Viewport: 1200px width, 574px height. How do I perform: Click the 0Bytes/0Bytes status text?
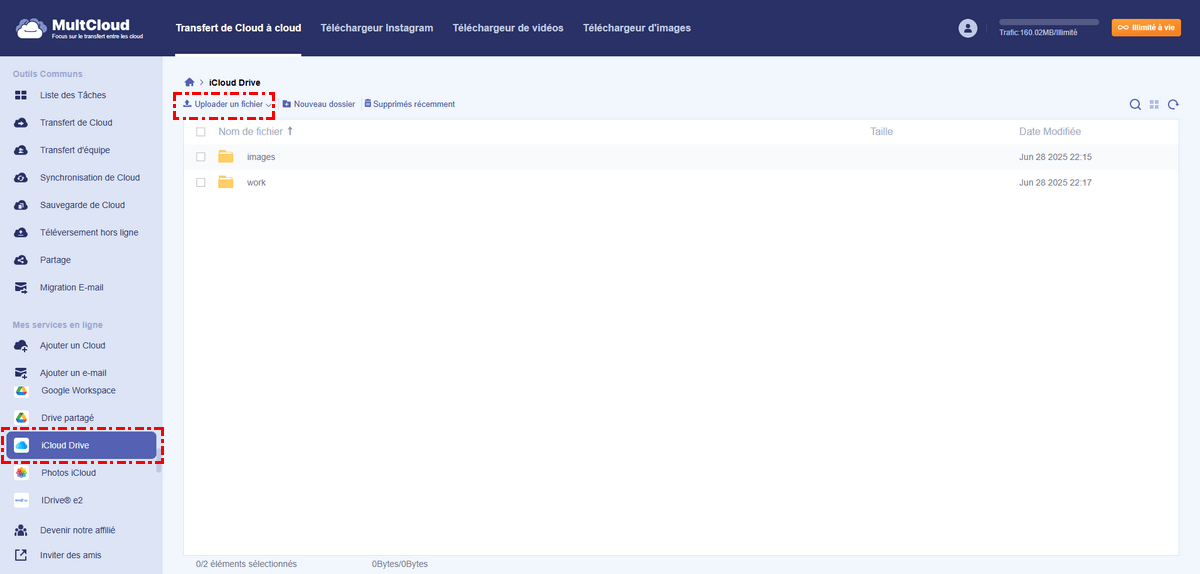400,564
